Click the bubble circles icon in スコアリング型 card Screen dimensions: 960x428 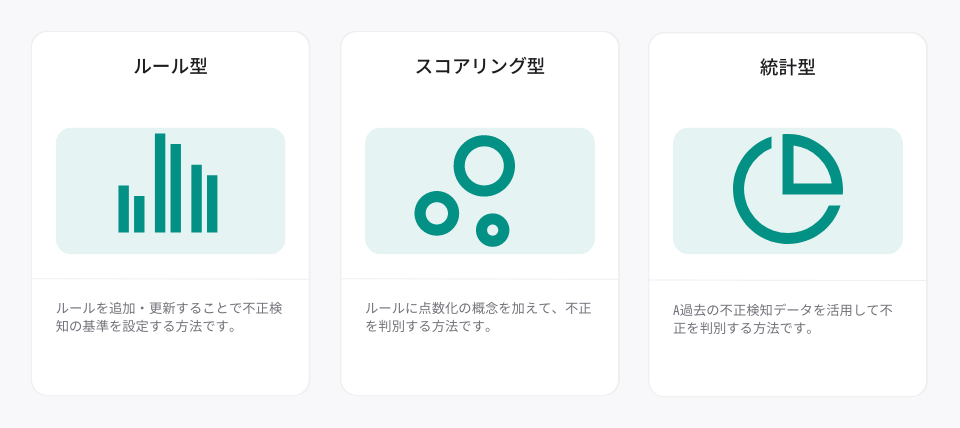pyautogui.click(x=465, y=191)
